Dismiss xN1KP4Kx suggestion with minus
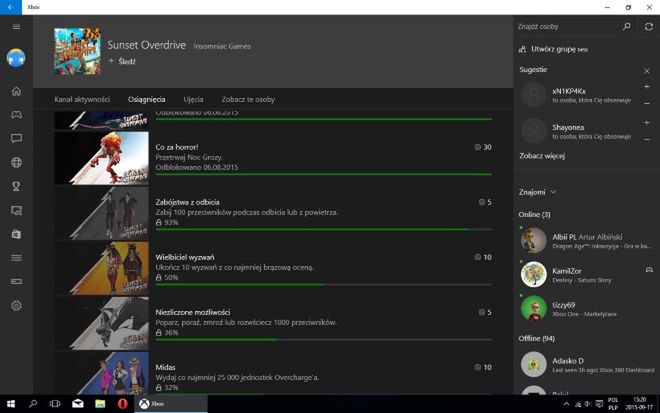This screenshot has height=413, width=660. (x=647, y=103)
